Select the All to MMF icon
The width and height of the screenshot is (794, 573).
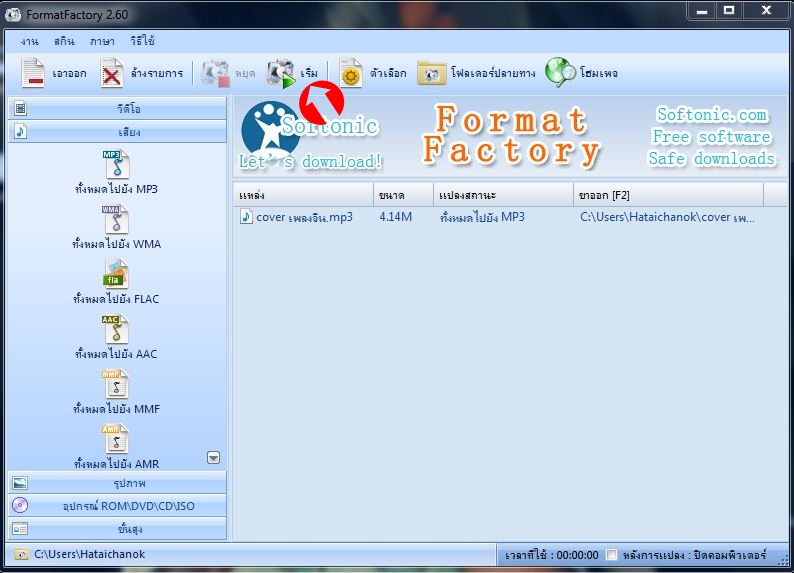click(x=116, y=384)
